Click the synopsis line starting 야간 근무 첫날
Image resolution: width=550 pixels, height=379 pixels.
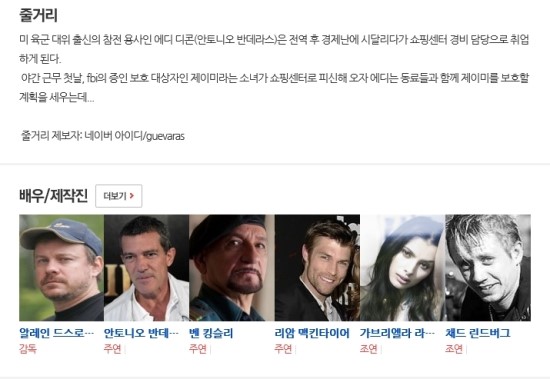coord(275,78)
